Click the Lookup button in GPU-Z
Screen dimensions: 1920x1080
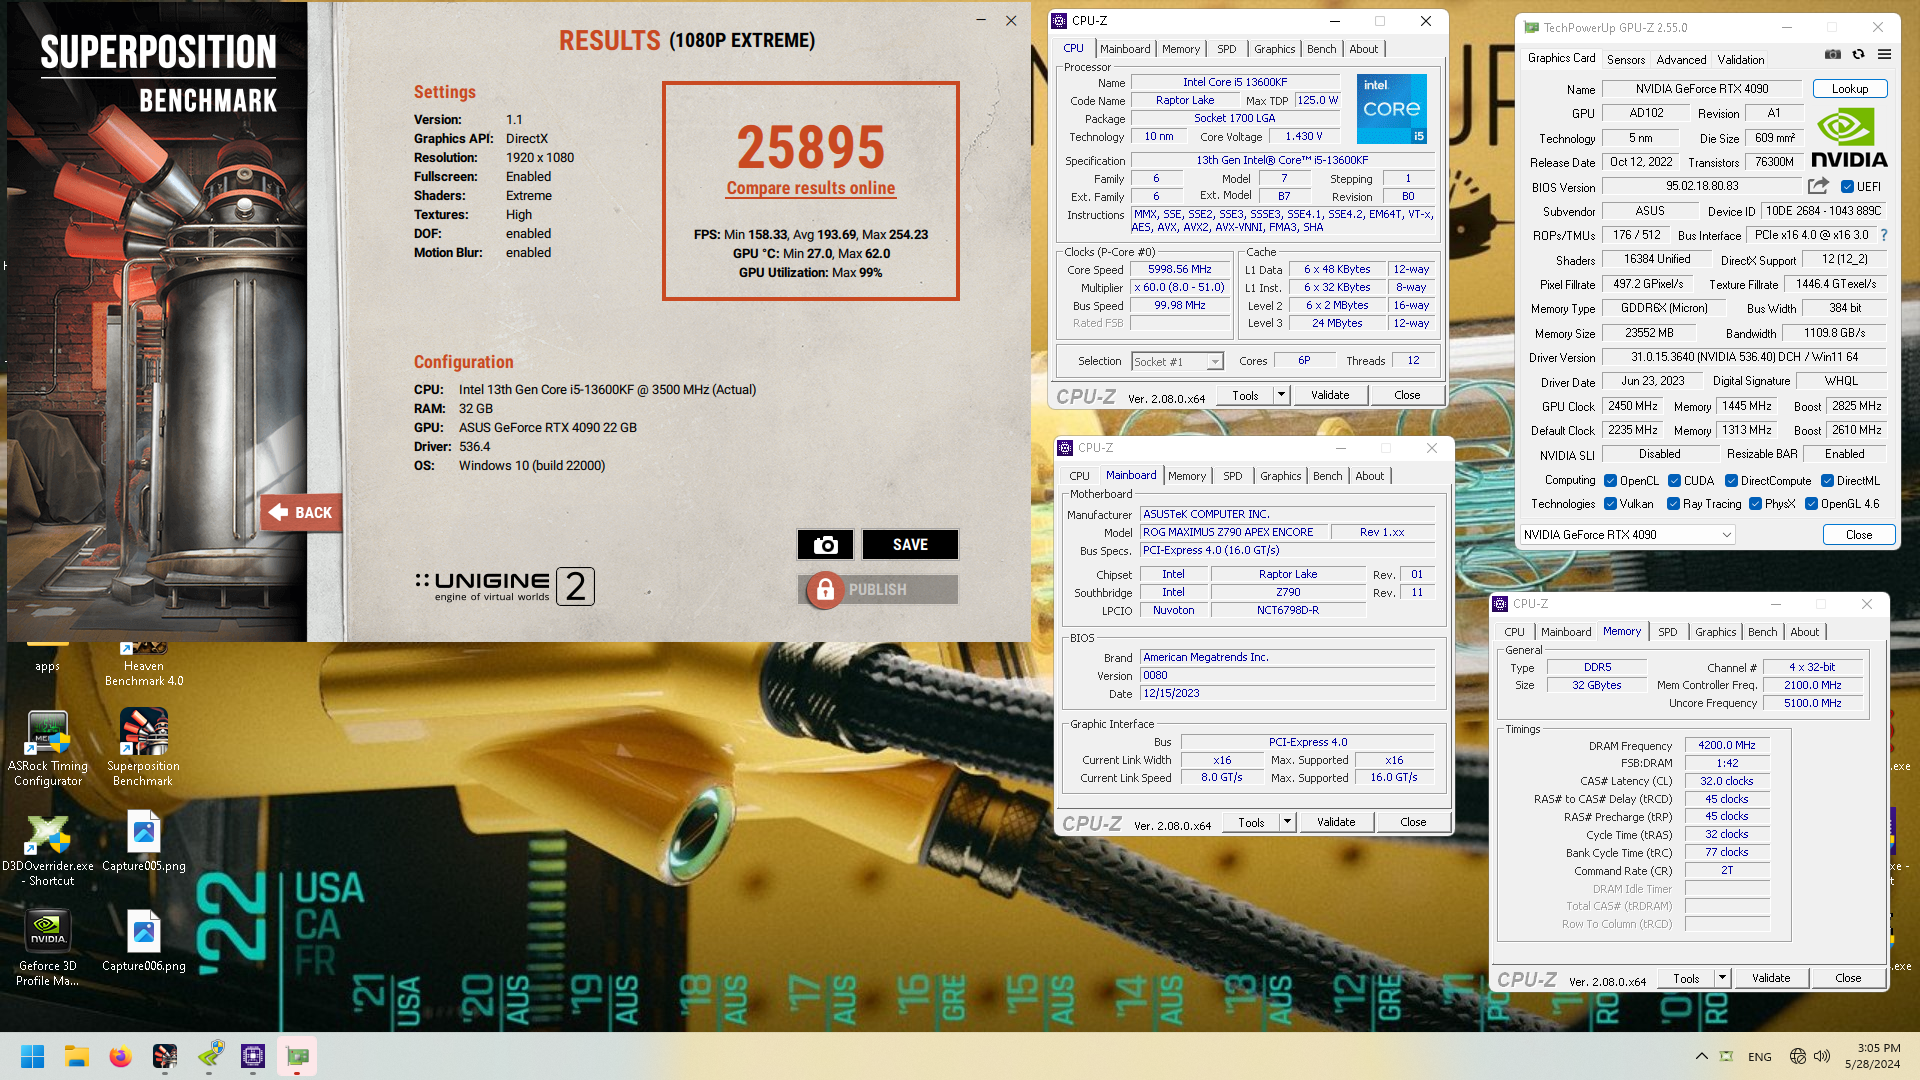tap(1849, 89)
